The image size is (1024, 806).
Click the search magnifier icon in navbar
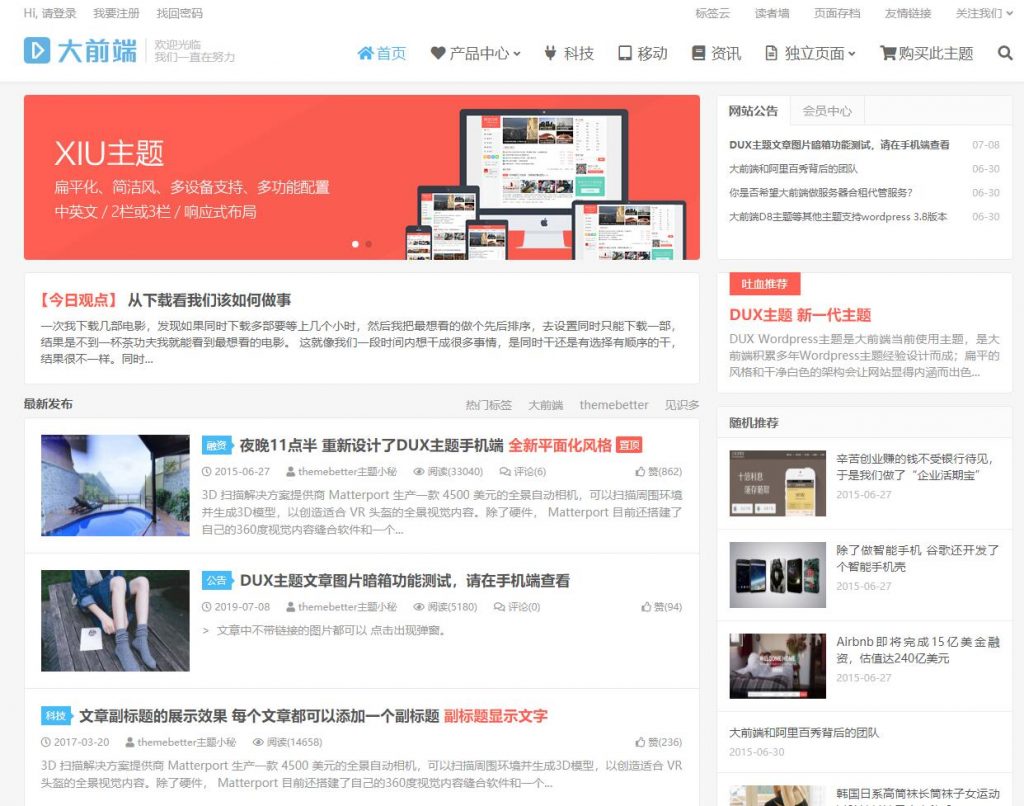[x=1005, y=53]
